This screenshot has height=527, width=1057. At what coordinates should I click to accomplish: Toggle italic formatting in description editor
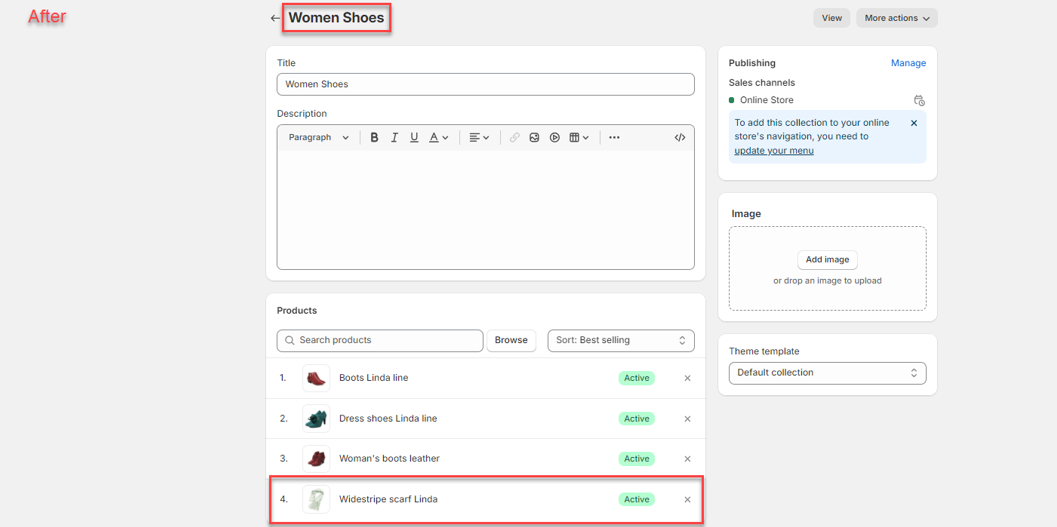point(394,138)
